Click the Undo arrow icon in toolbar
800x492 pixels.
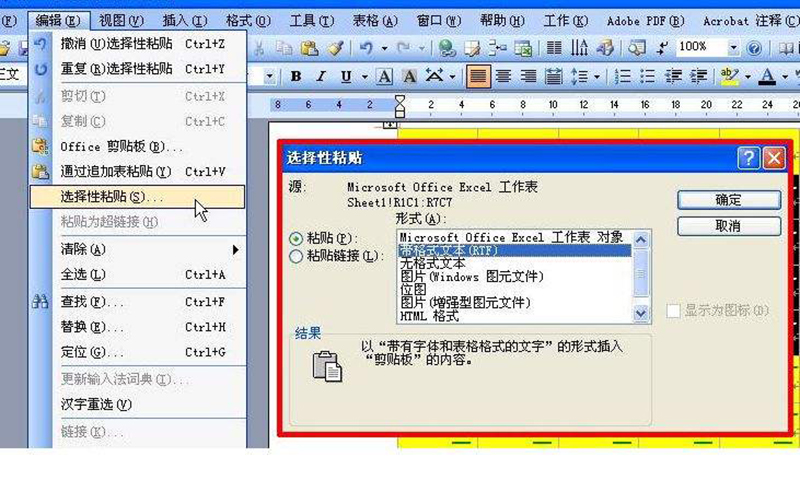(x=366, y=48)
